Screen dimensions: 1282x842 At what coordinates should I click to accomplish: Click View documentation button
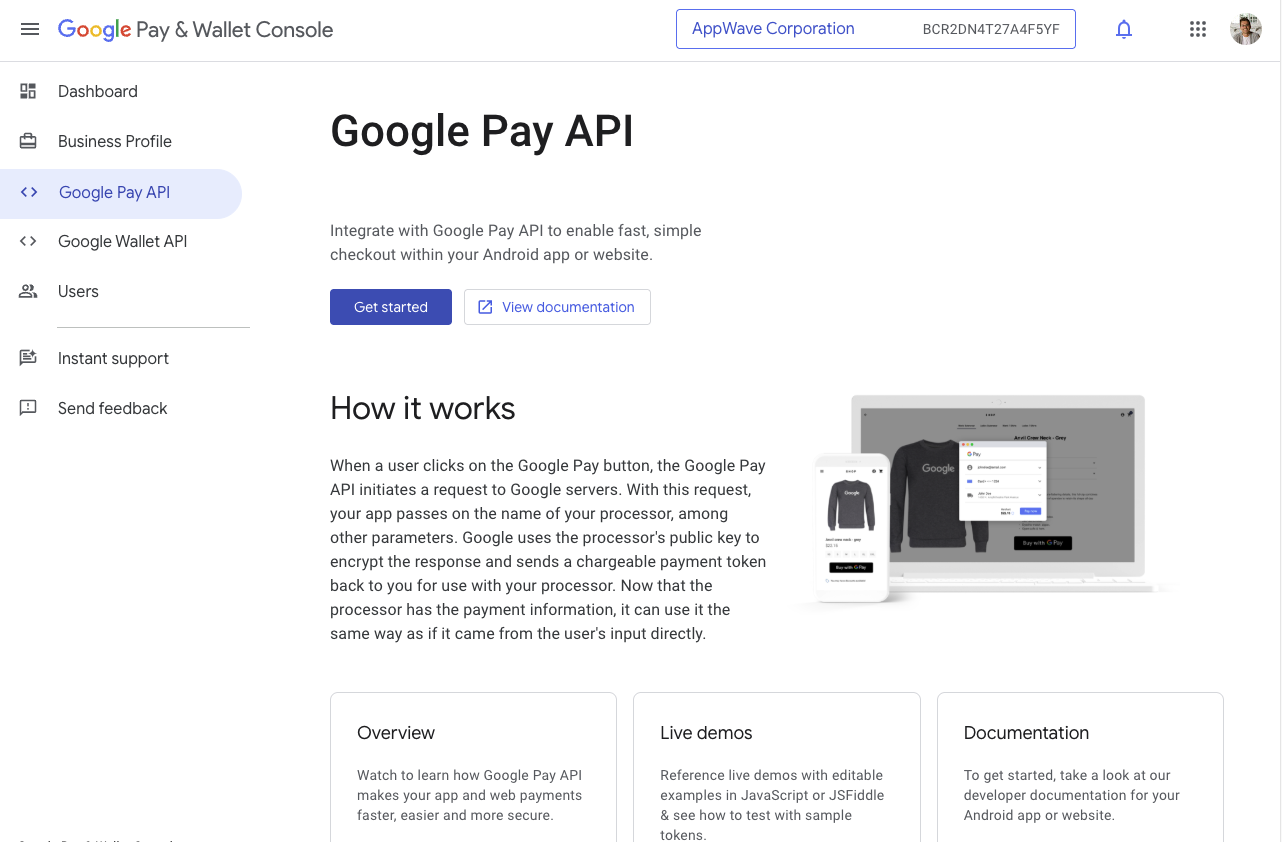[x=557, y=307]
